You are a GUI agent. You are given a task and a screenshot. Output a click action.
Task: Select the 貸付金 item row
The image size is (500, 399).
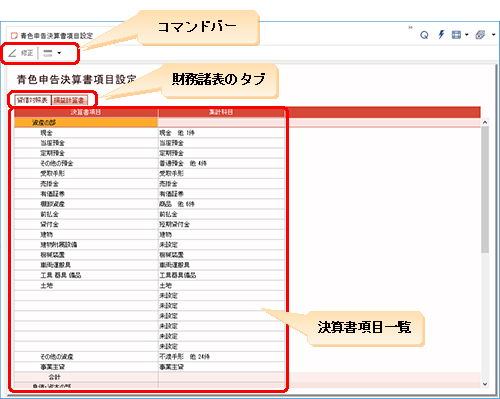point(86,224)
